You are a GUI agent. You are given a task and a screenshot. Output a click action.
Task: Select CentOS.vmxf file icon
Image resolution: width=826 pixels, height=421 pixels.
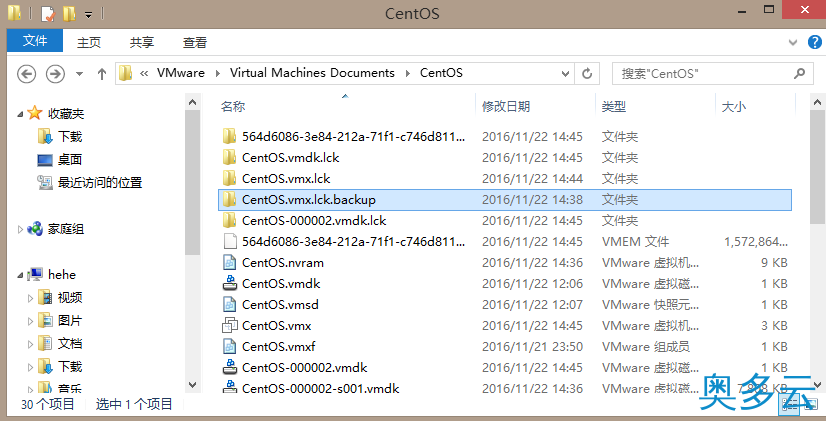[x=230, y=347]
